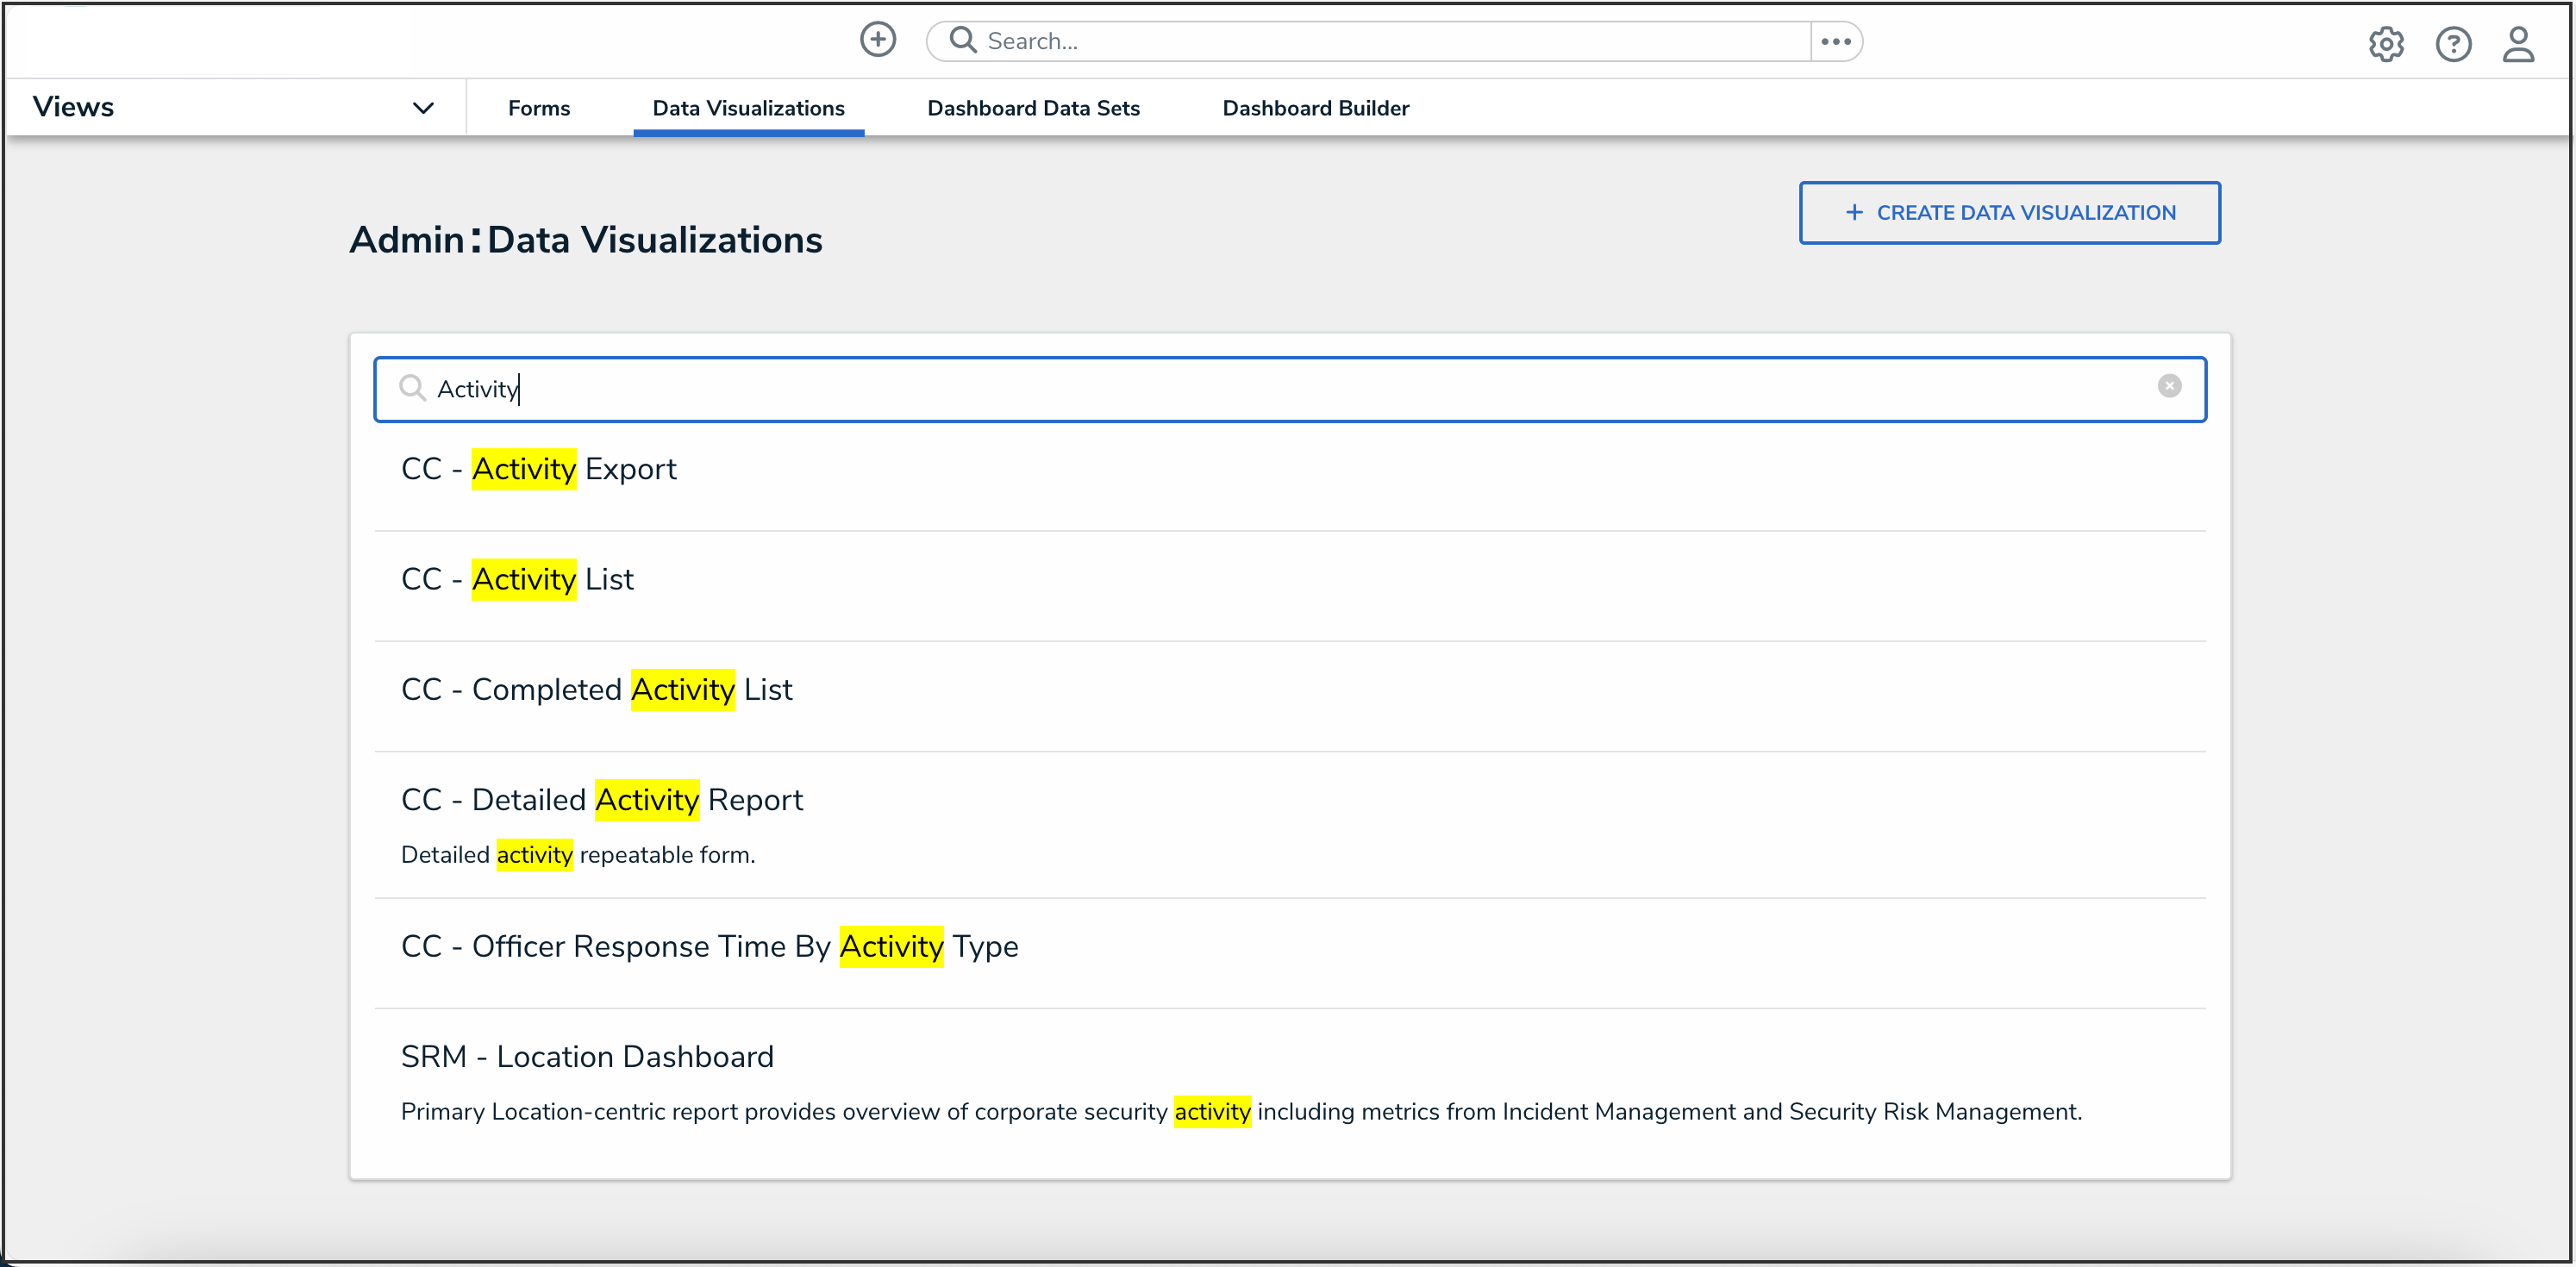Open the three-dots search options menu
Image resolution: width=2576 pixels, height=1267 pixels.
1835,41
